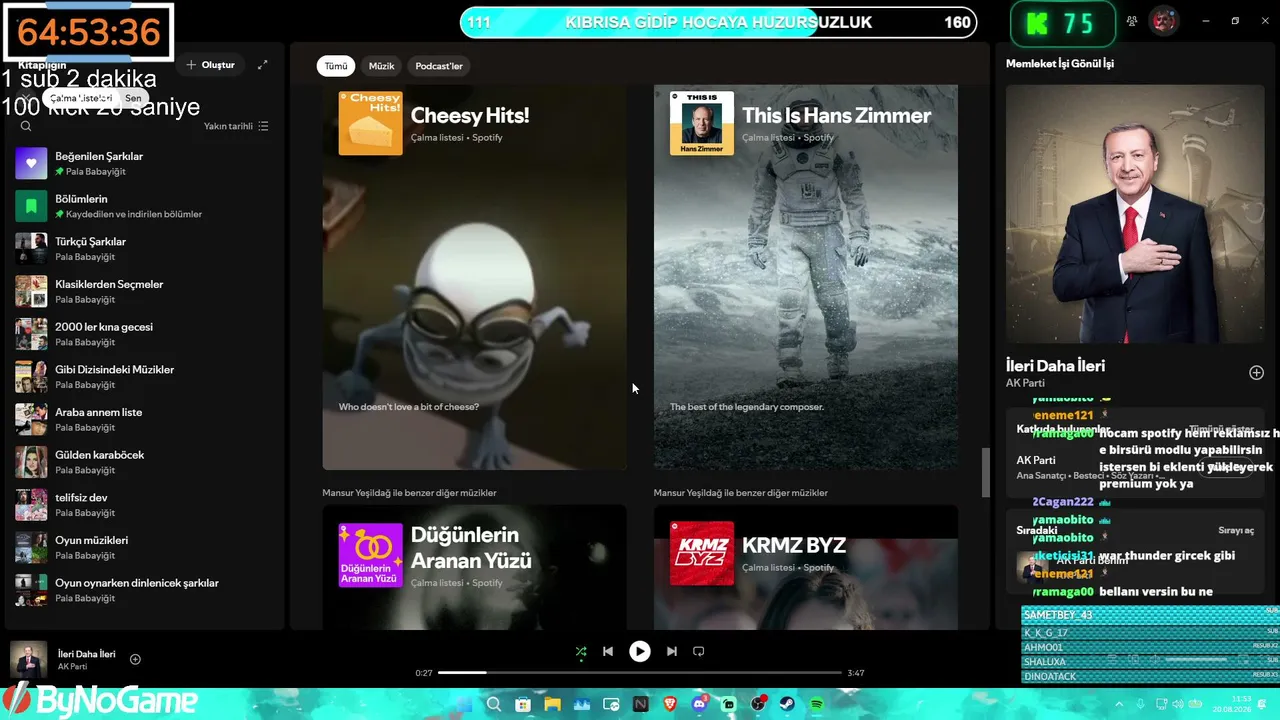The height and width of the screenshot is (720, 1280).
Task: Seek within the song progress bar
Action: pos(640,673)
